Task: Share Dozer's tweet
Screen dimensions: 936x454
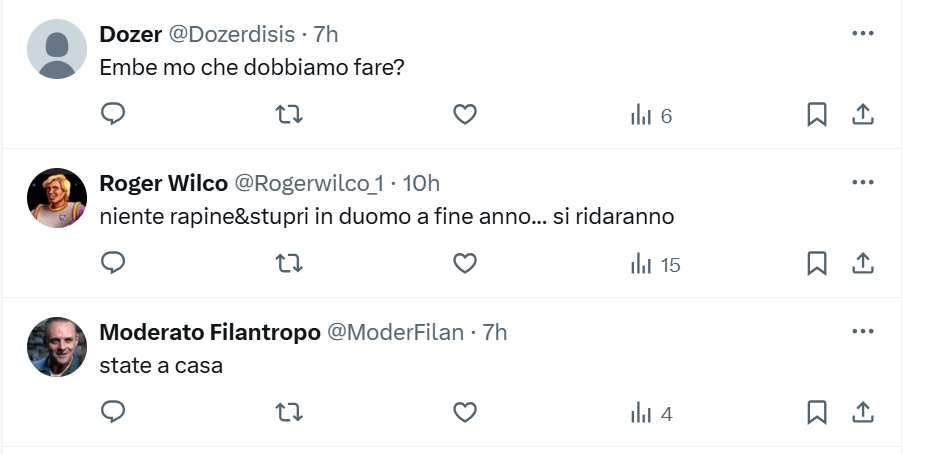Action: pyautogui.click(x=863, y=114)
